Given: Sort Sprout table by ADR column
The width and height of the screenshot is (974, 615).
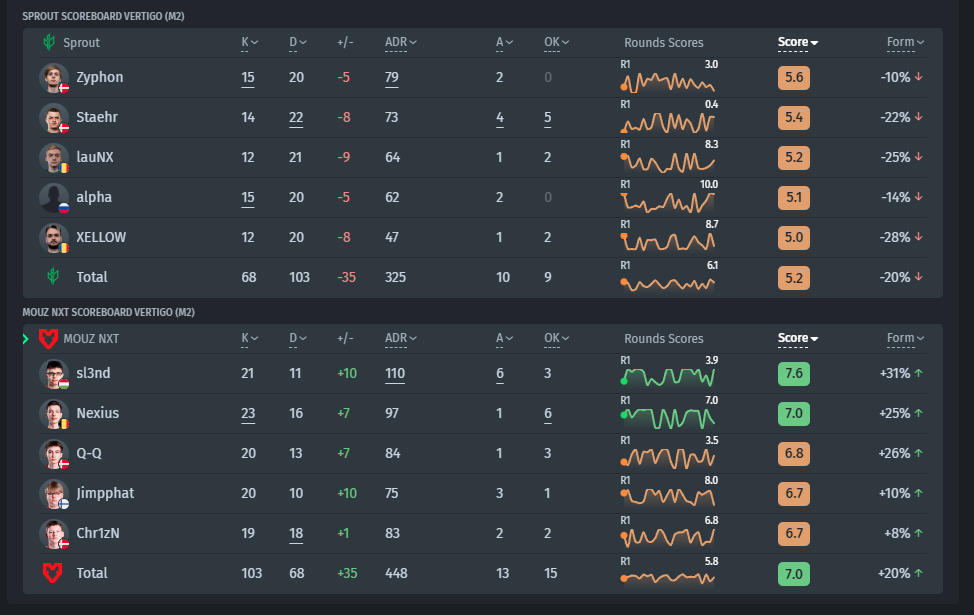Looking at the screenshot, I should pos(401,42).
